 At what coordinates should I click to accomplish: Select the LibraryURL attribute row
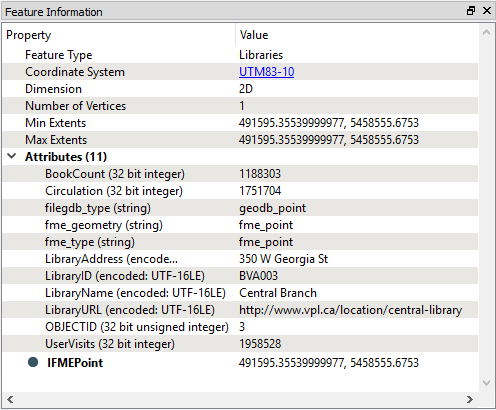pyautogui.click(x=240, y=310)
